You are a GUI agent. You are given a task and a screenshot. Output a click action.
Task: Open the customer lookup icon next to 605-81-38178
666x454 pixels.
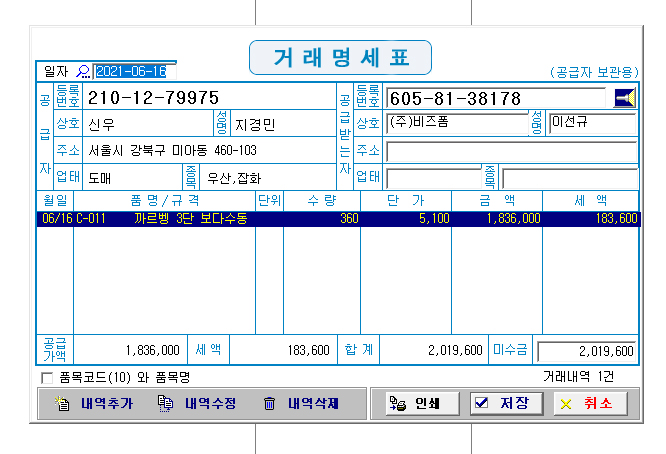coord(625,98)
